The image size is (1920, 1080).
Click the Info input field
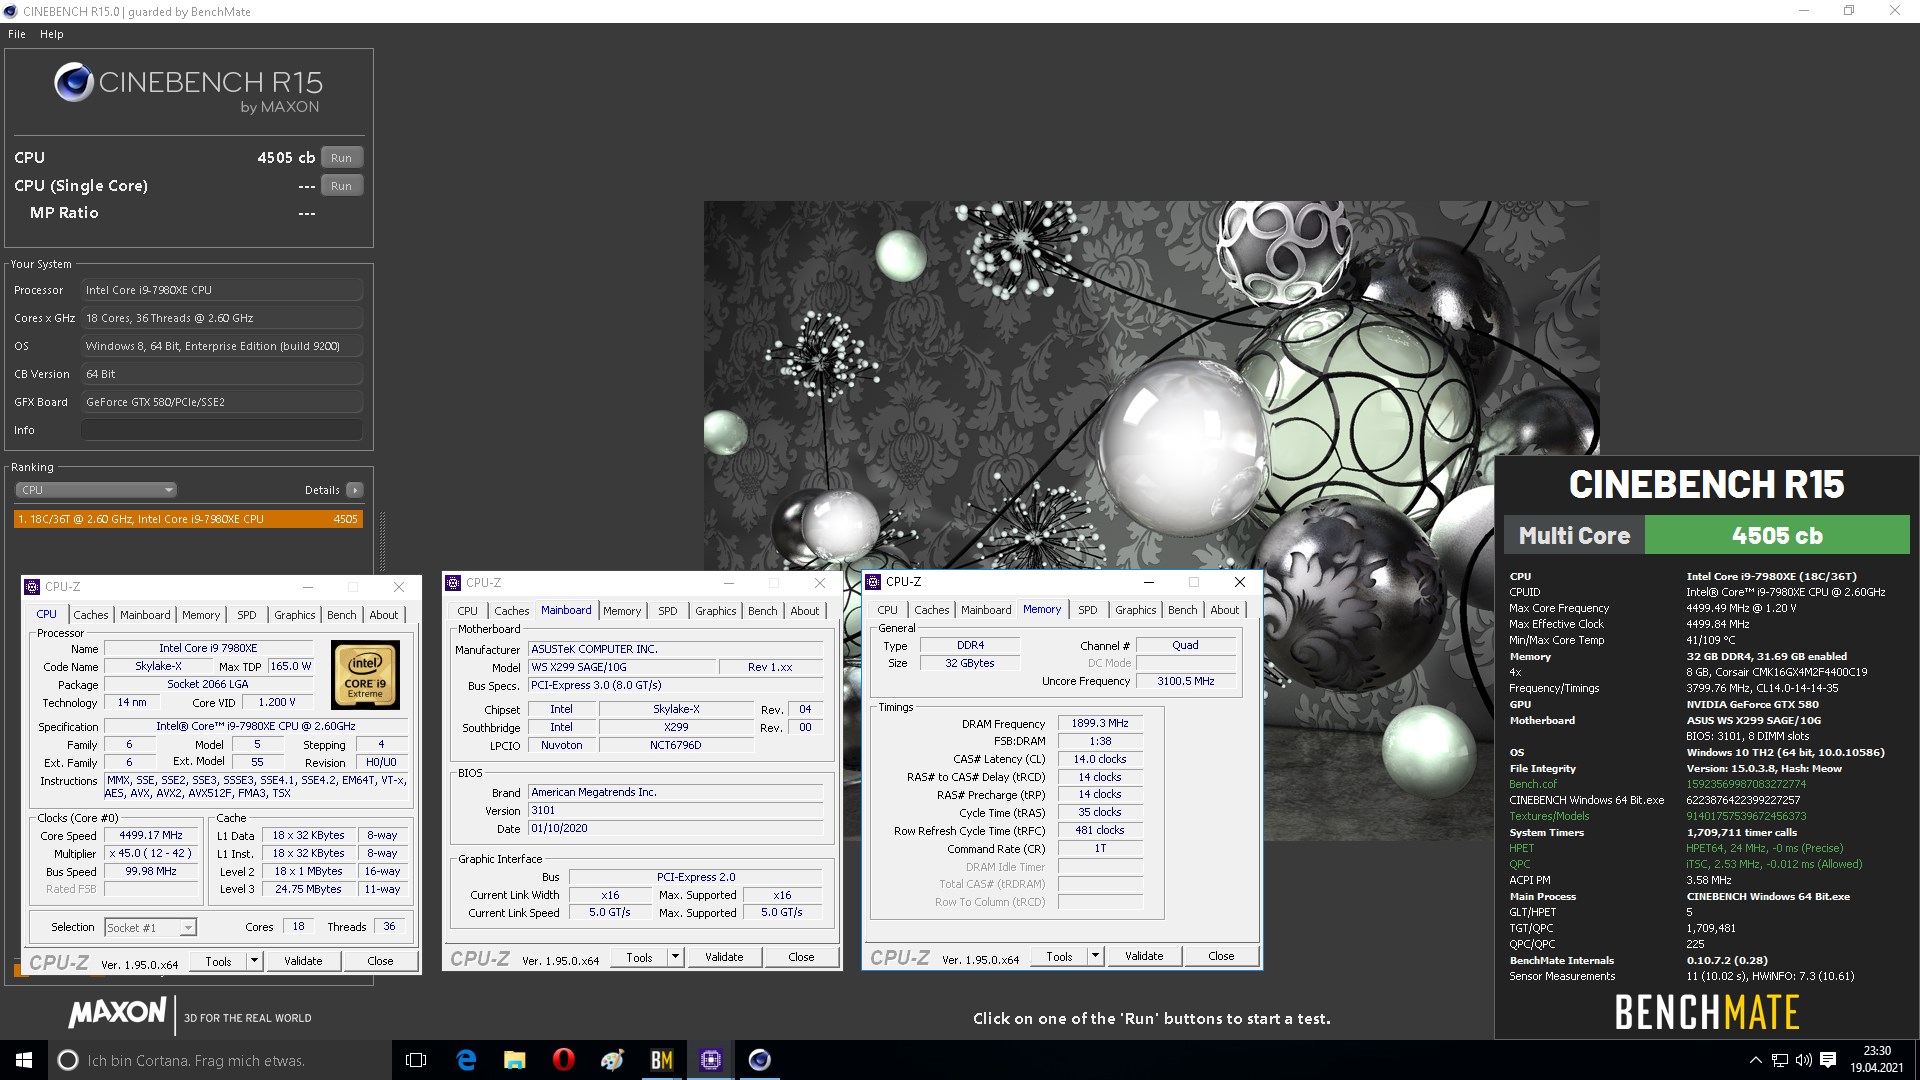pos(222,430)
